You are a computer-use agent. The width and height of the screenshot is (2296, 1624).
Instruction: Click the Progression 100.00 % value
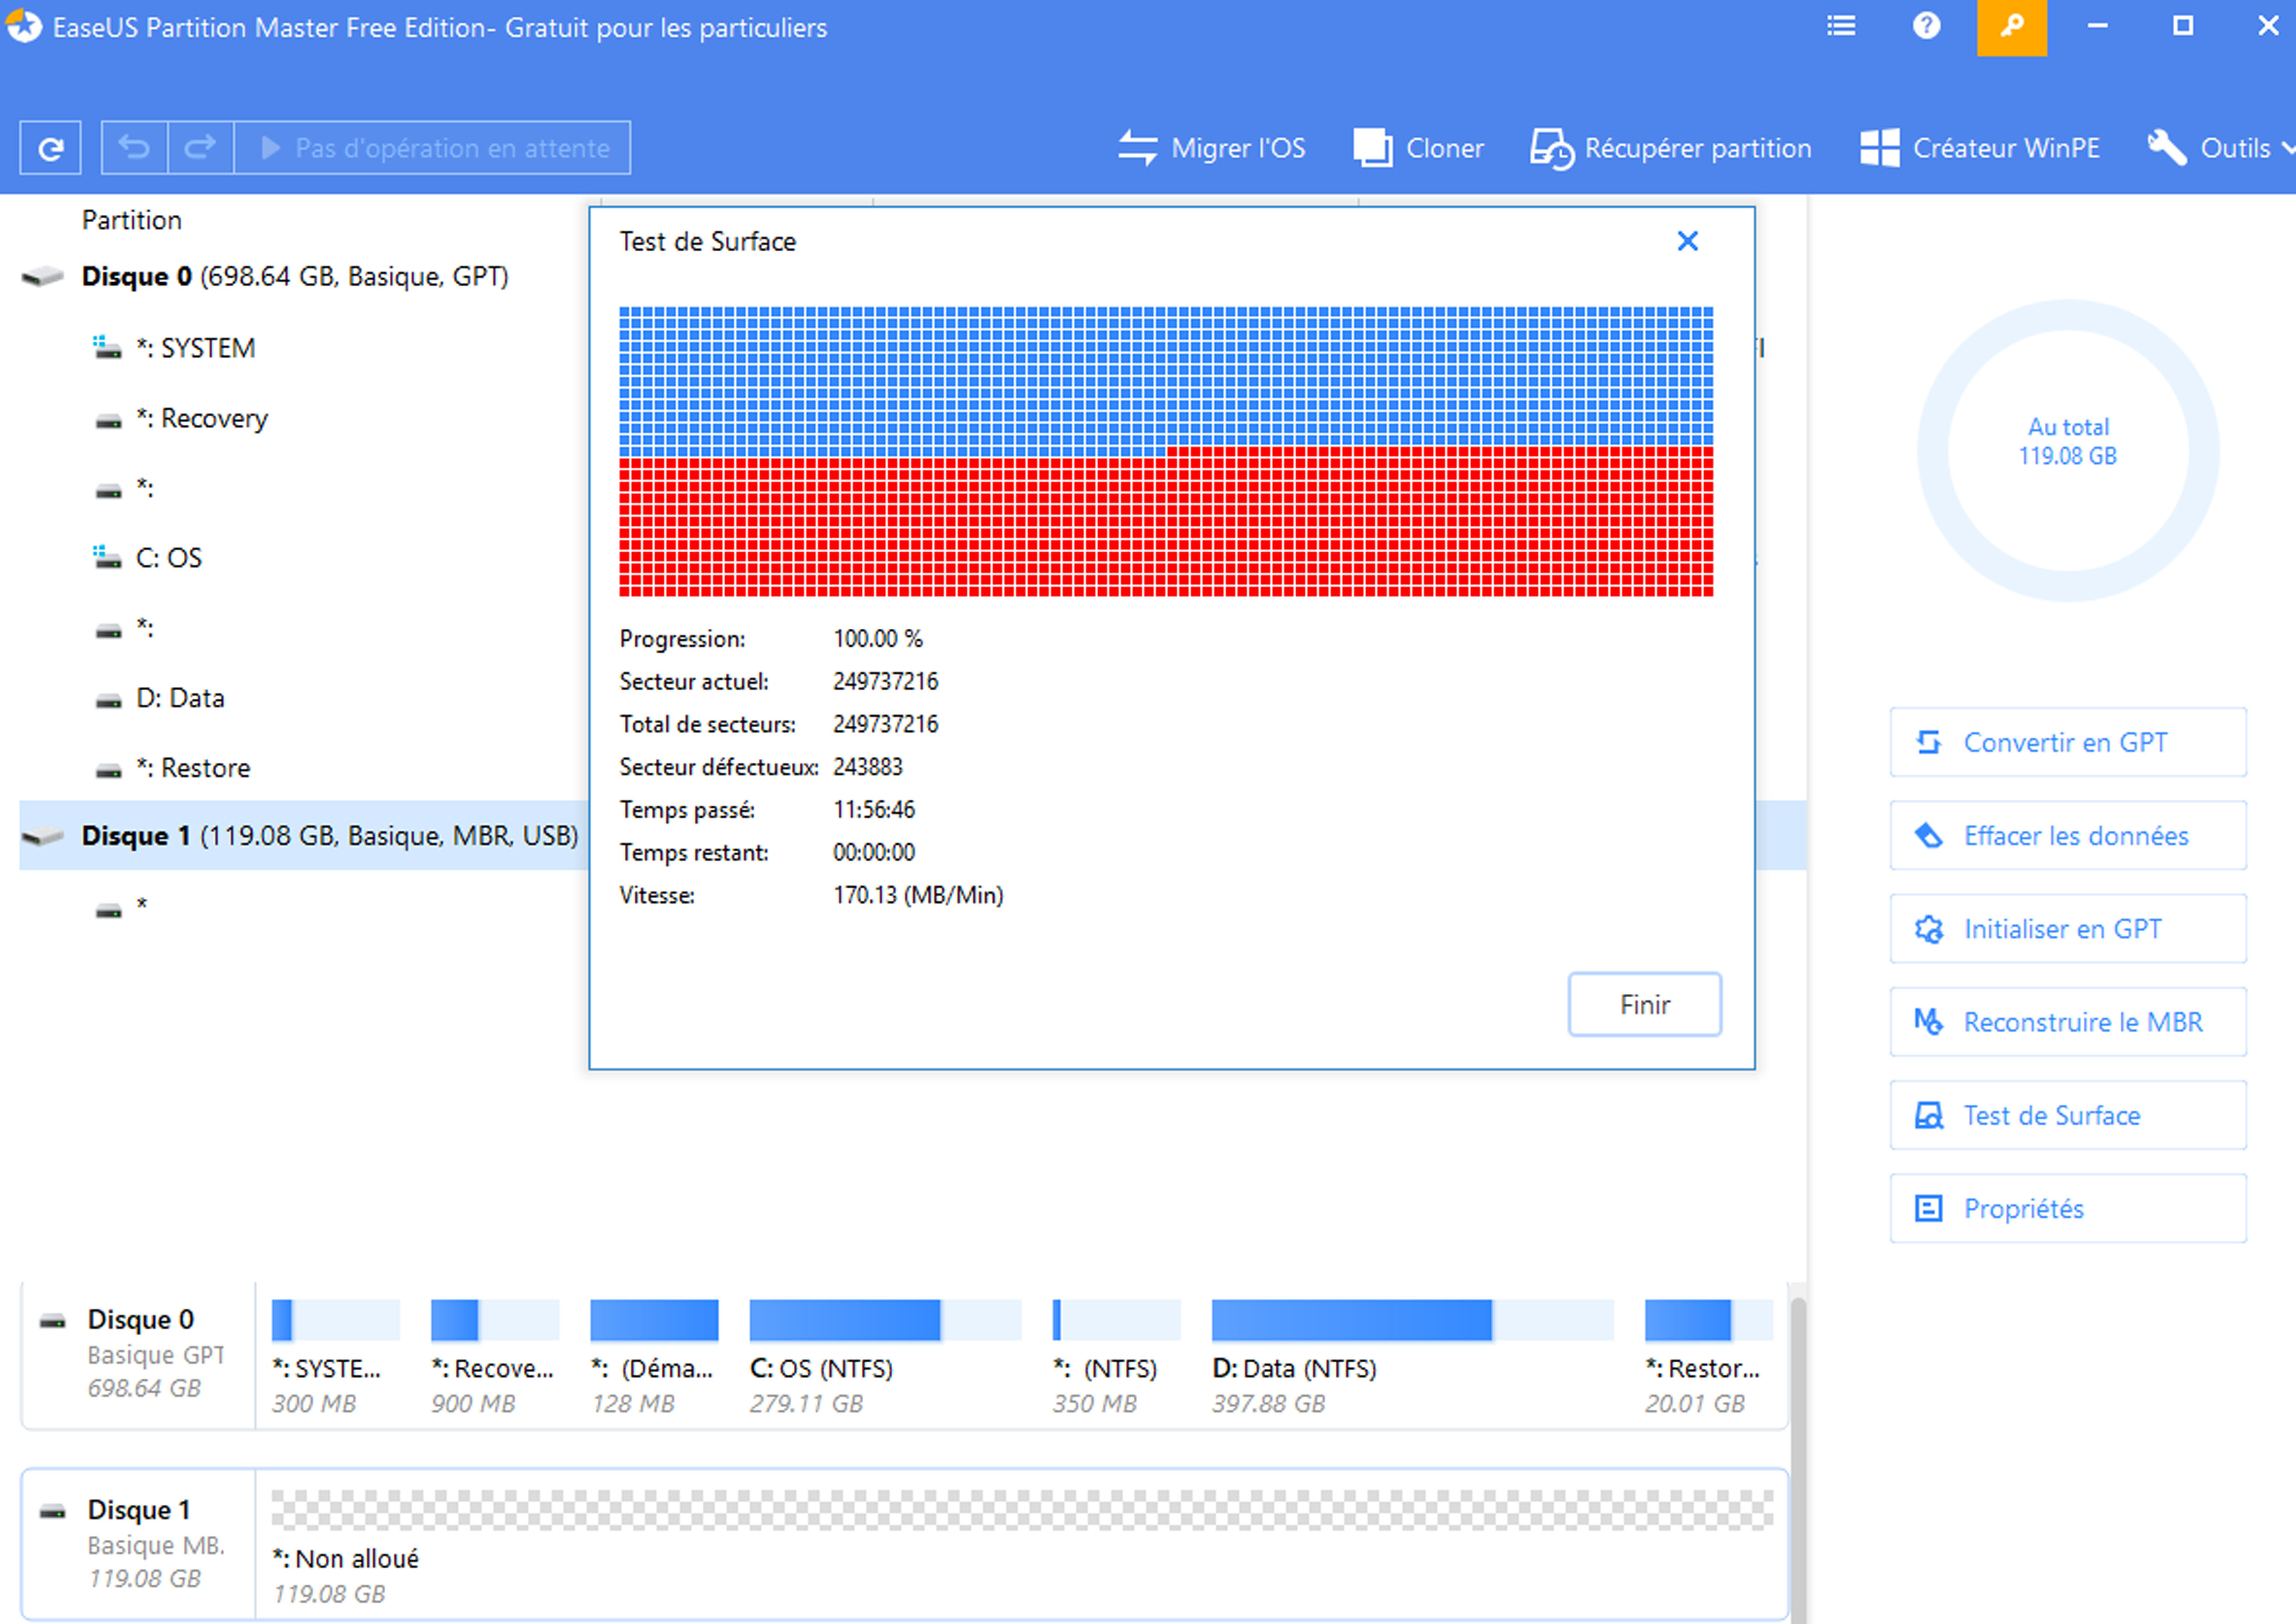[x=878, y=639]
